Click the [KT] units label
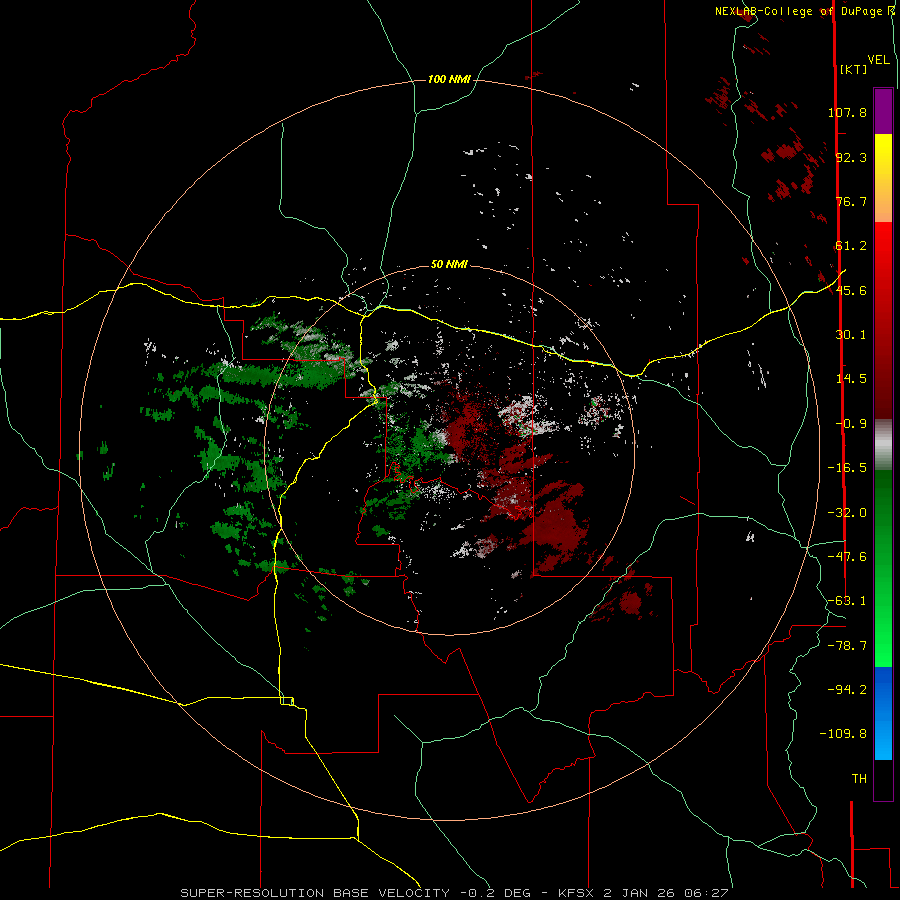The width and height of the screenshot is (900, 900). tap(853, 69)
